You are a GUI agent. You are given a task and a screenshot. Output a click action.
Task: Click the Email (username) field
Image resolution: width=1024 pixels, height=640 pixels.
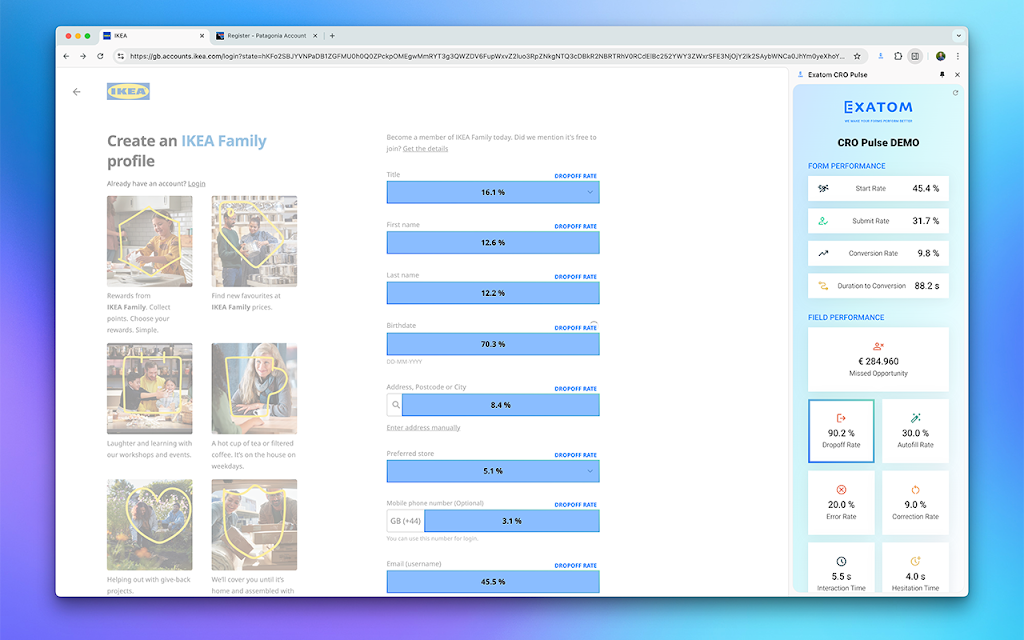tap(493, 582)
